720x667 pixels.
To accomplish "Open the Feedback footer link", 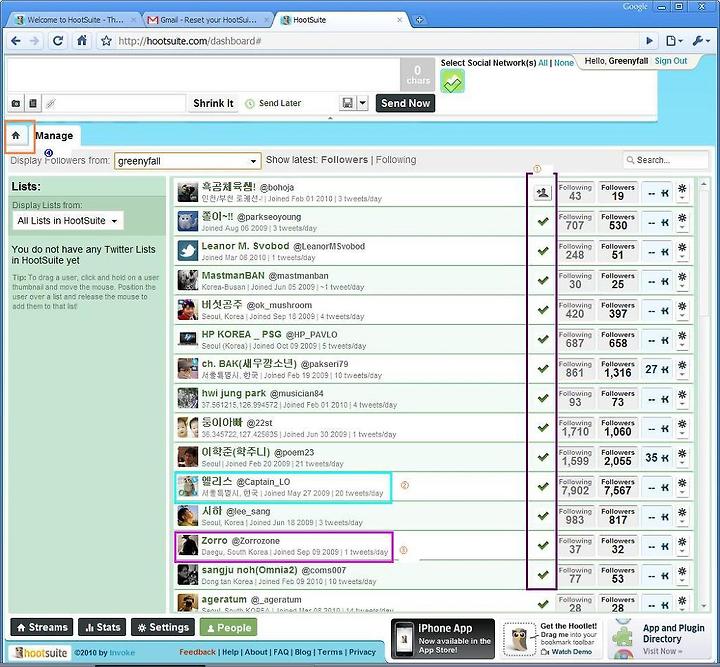I will (x=197, y=652).
